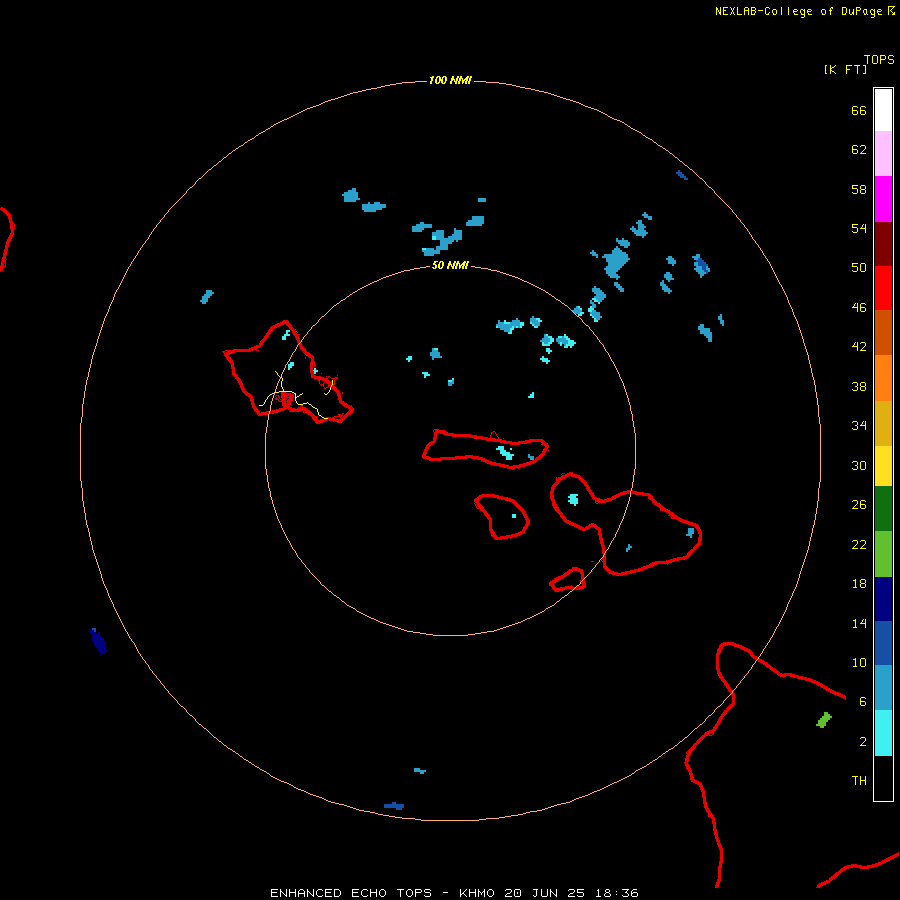900x900 pixels.
Task: Click the '50' legend value
Action: pos(859,267)
